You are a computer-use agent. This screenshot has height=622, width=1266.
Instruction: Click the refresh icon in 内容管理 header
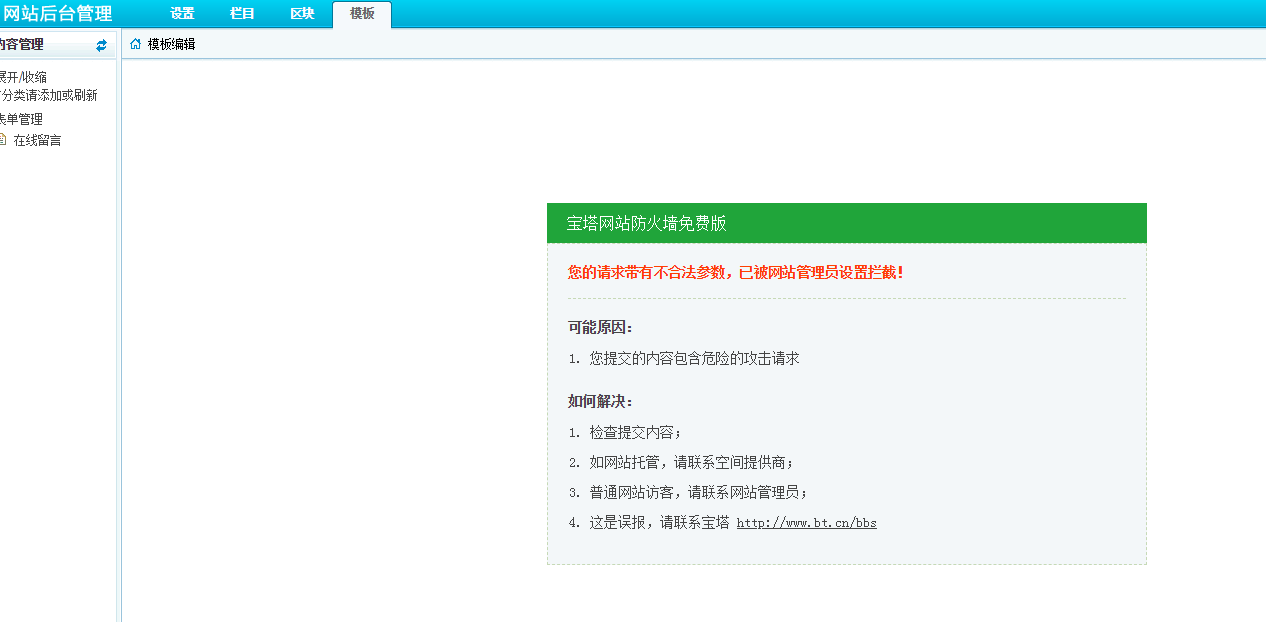102,45
